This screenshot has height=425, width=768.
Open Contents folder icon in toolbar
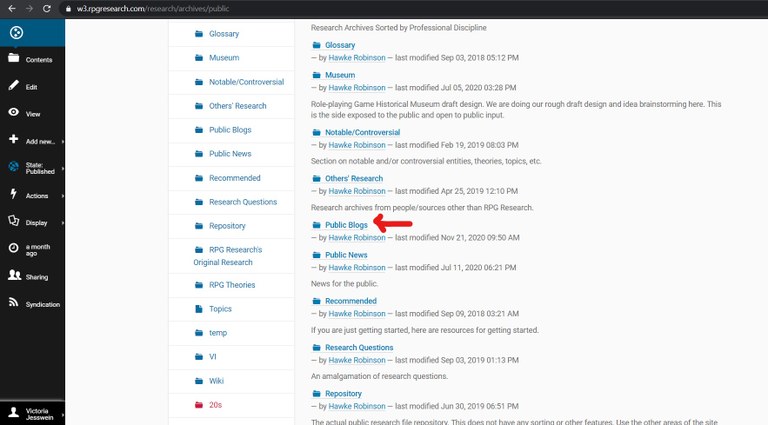[x=14, y=58]
